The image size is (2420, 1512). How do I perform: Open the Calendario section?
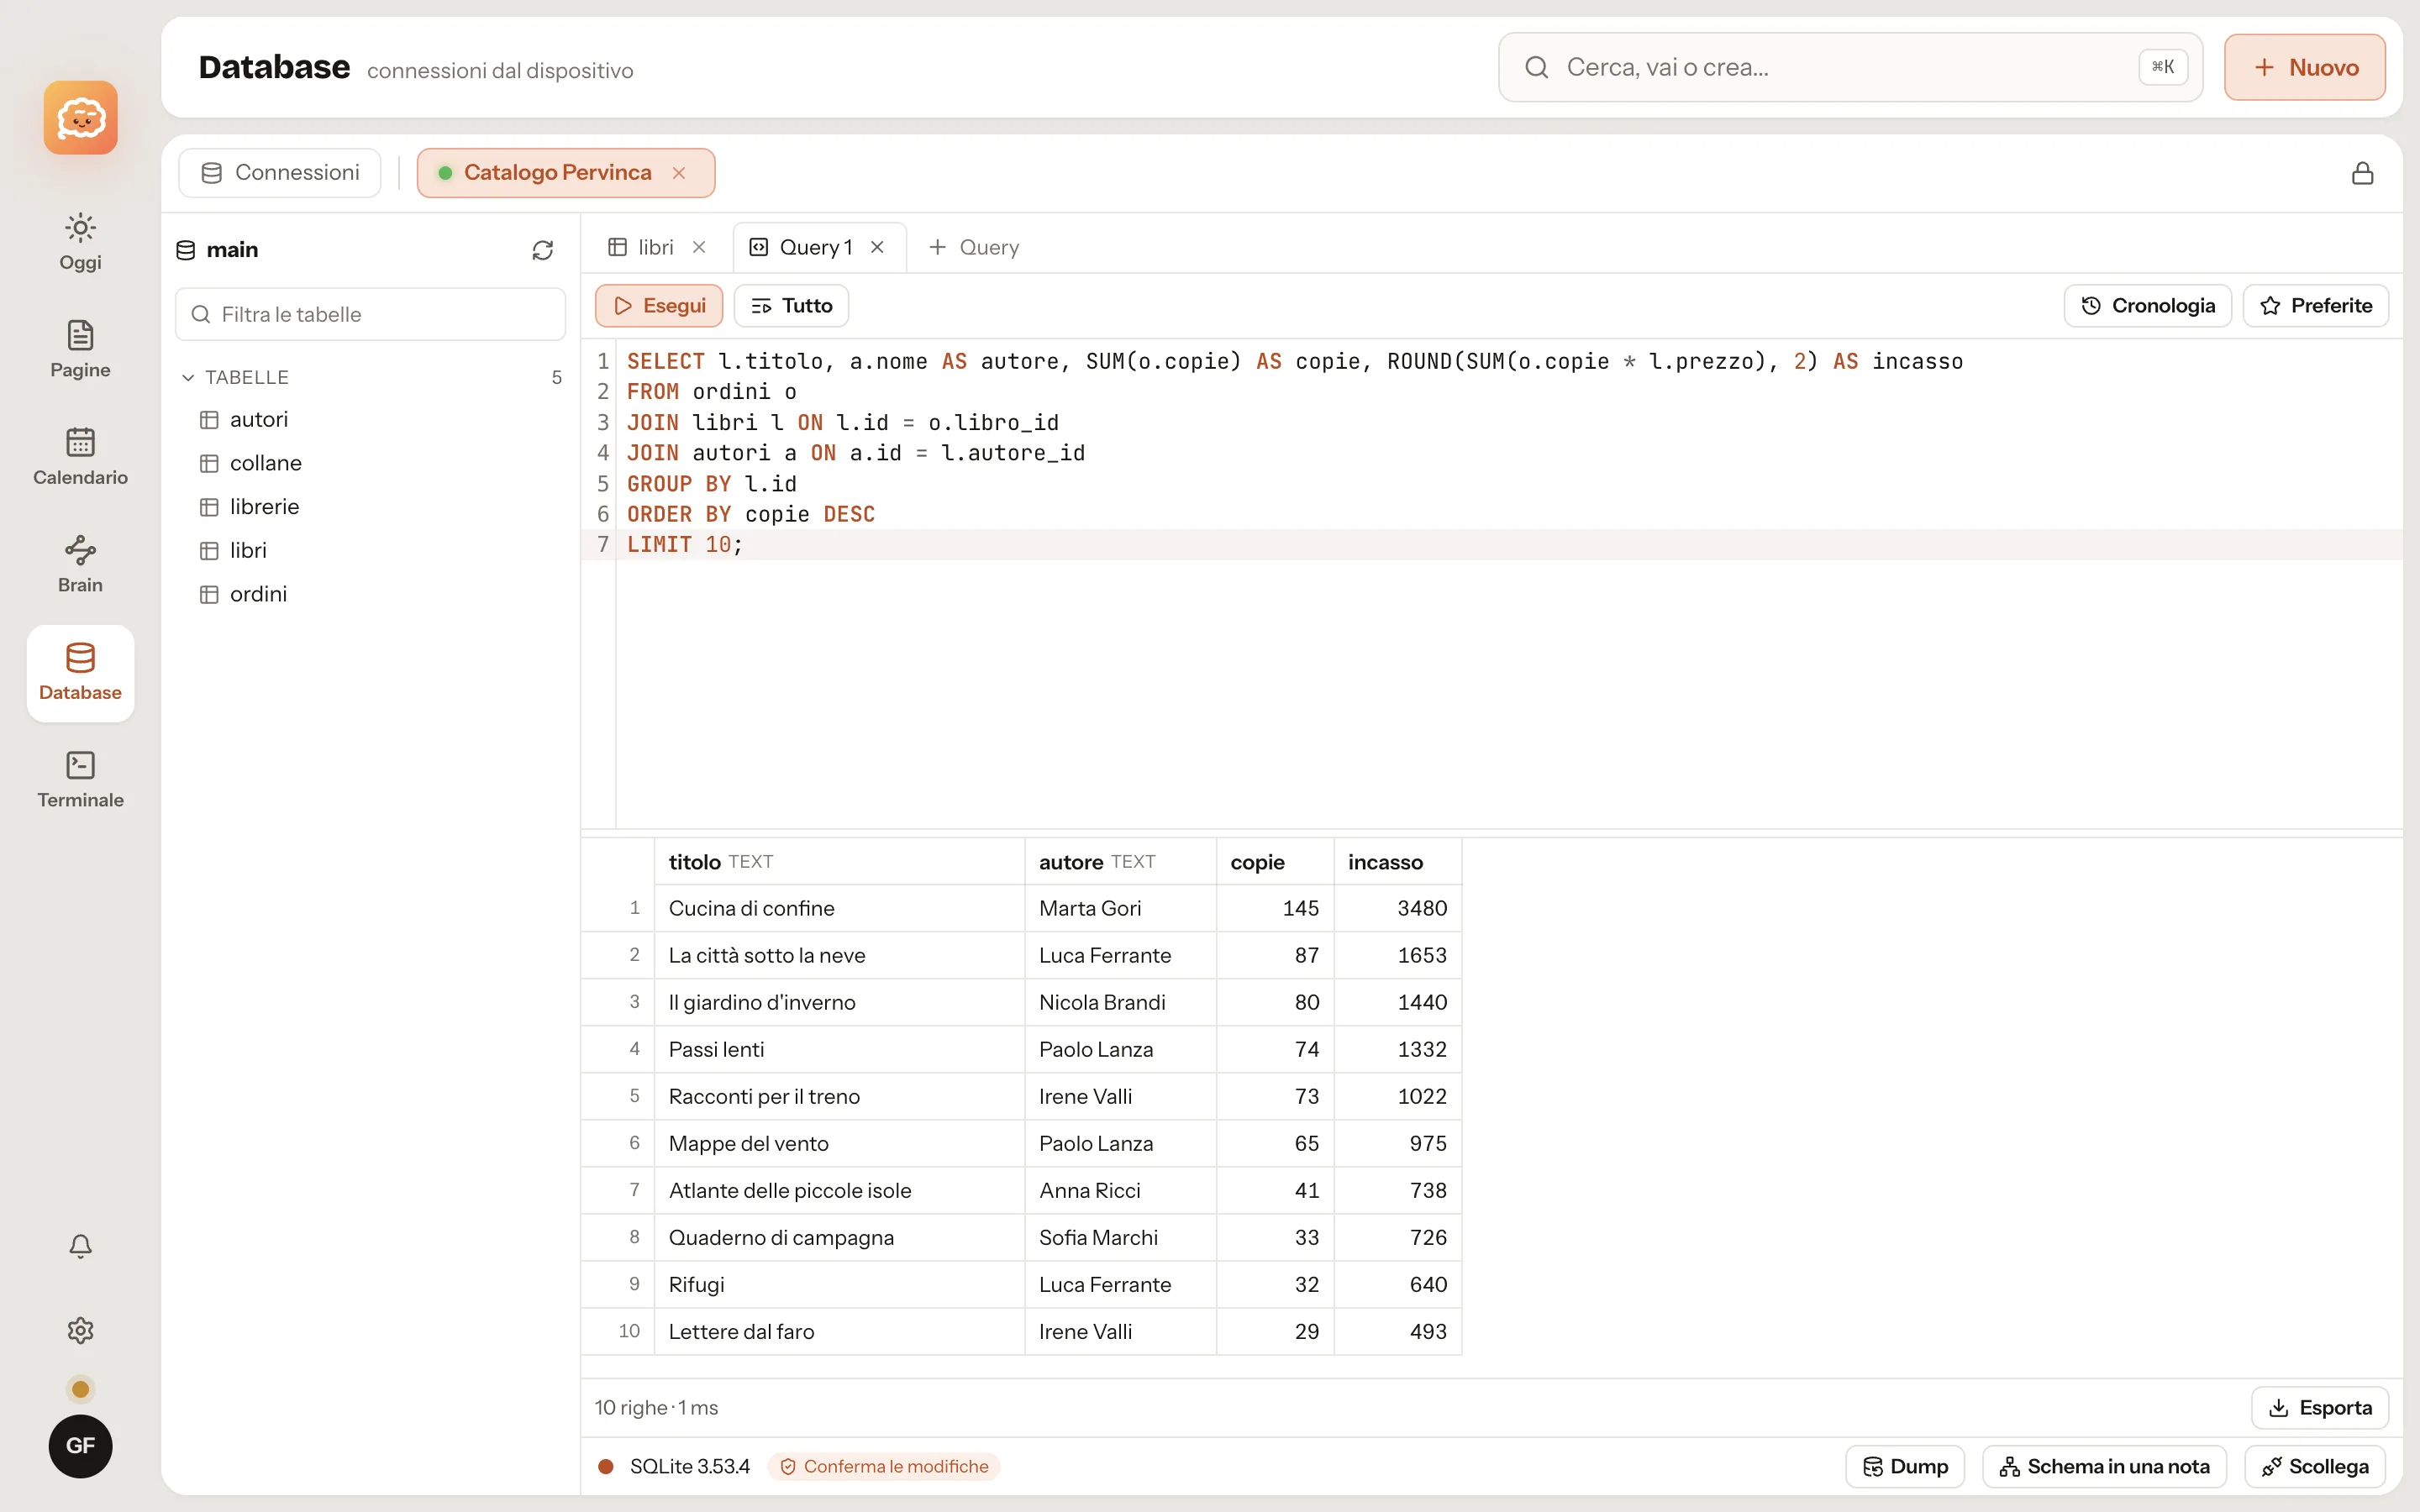pos(80,456)
